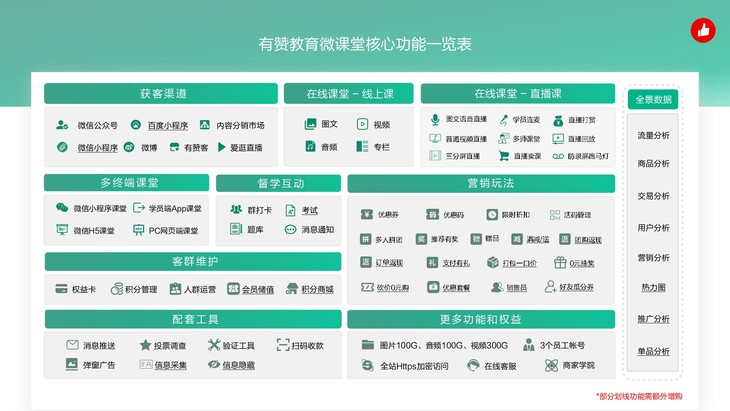Viewport: 730px width, 411px height.
Task: Click the 微信公众号 person icon
Action: tap(62, 125)
